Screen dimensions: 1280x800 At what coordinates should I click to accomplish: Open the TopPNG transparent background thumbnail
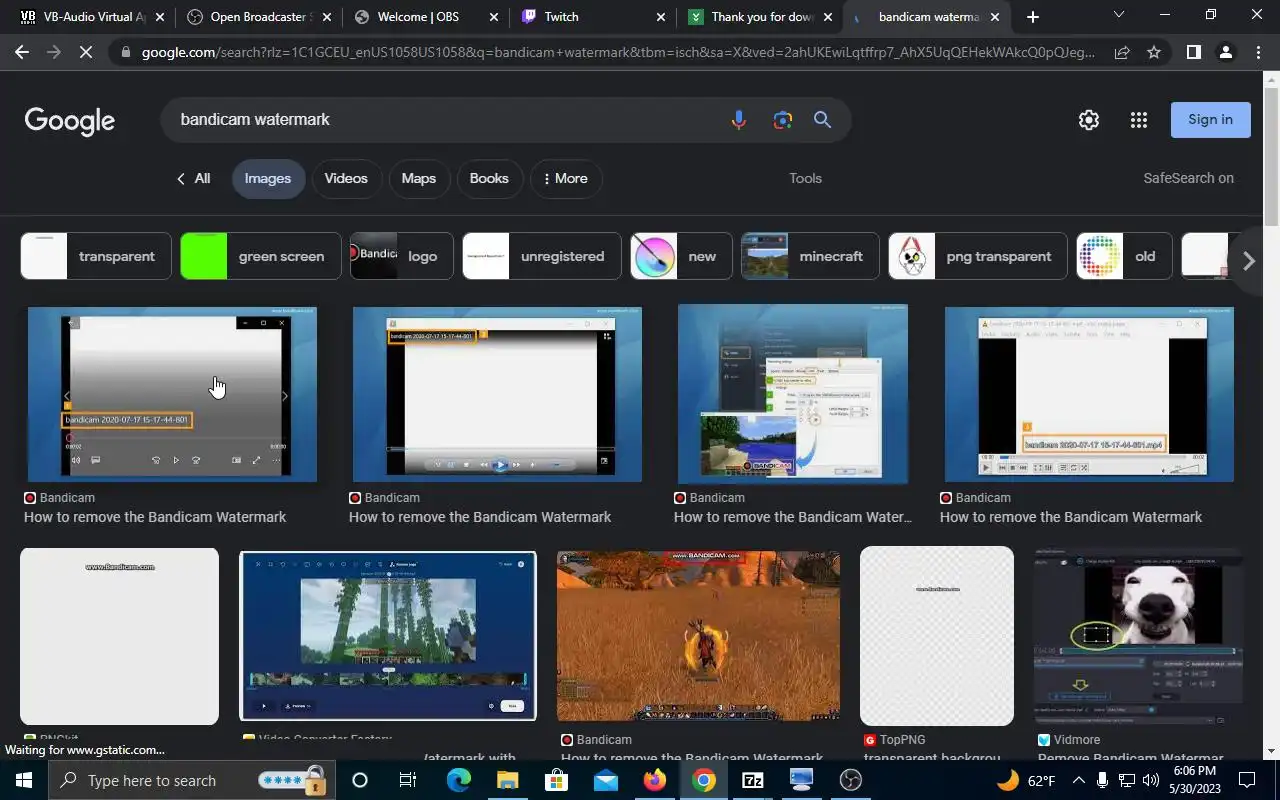tap(937, 636)
